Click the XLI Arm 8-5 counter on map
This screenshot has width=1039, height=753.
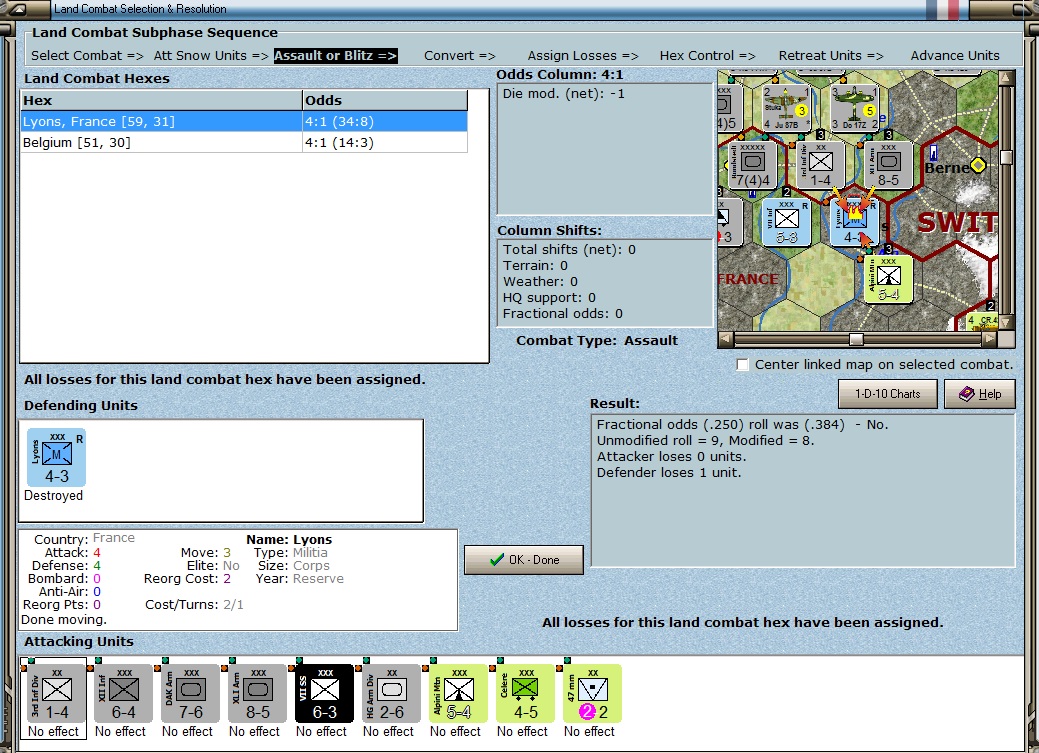click(889, 164)
